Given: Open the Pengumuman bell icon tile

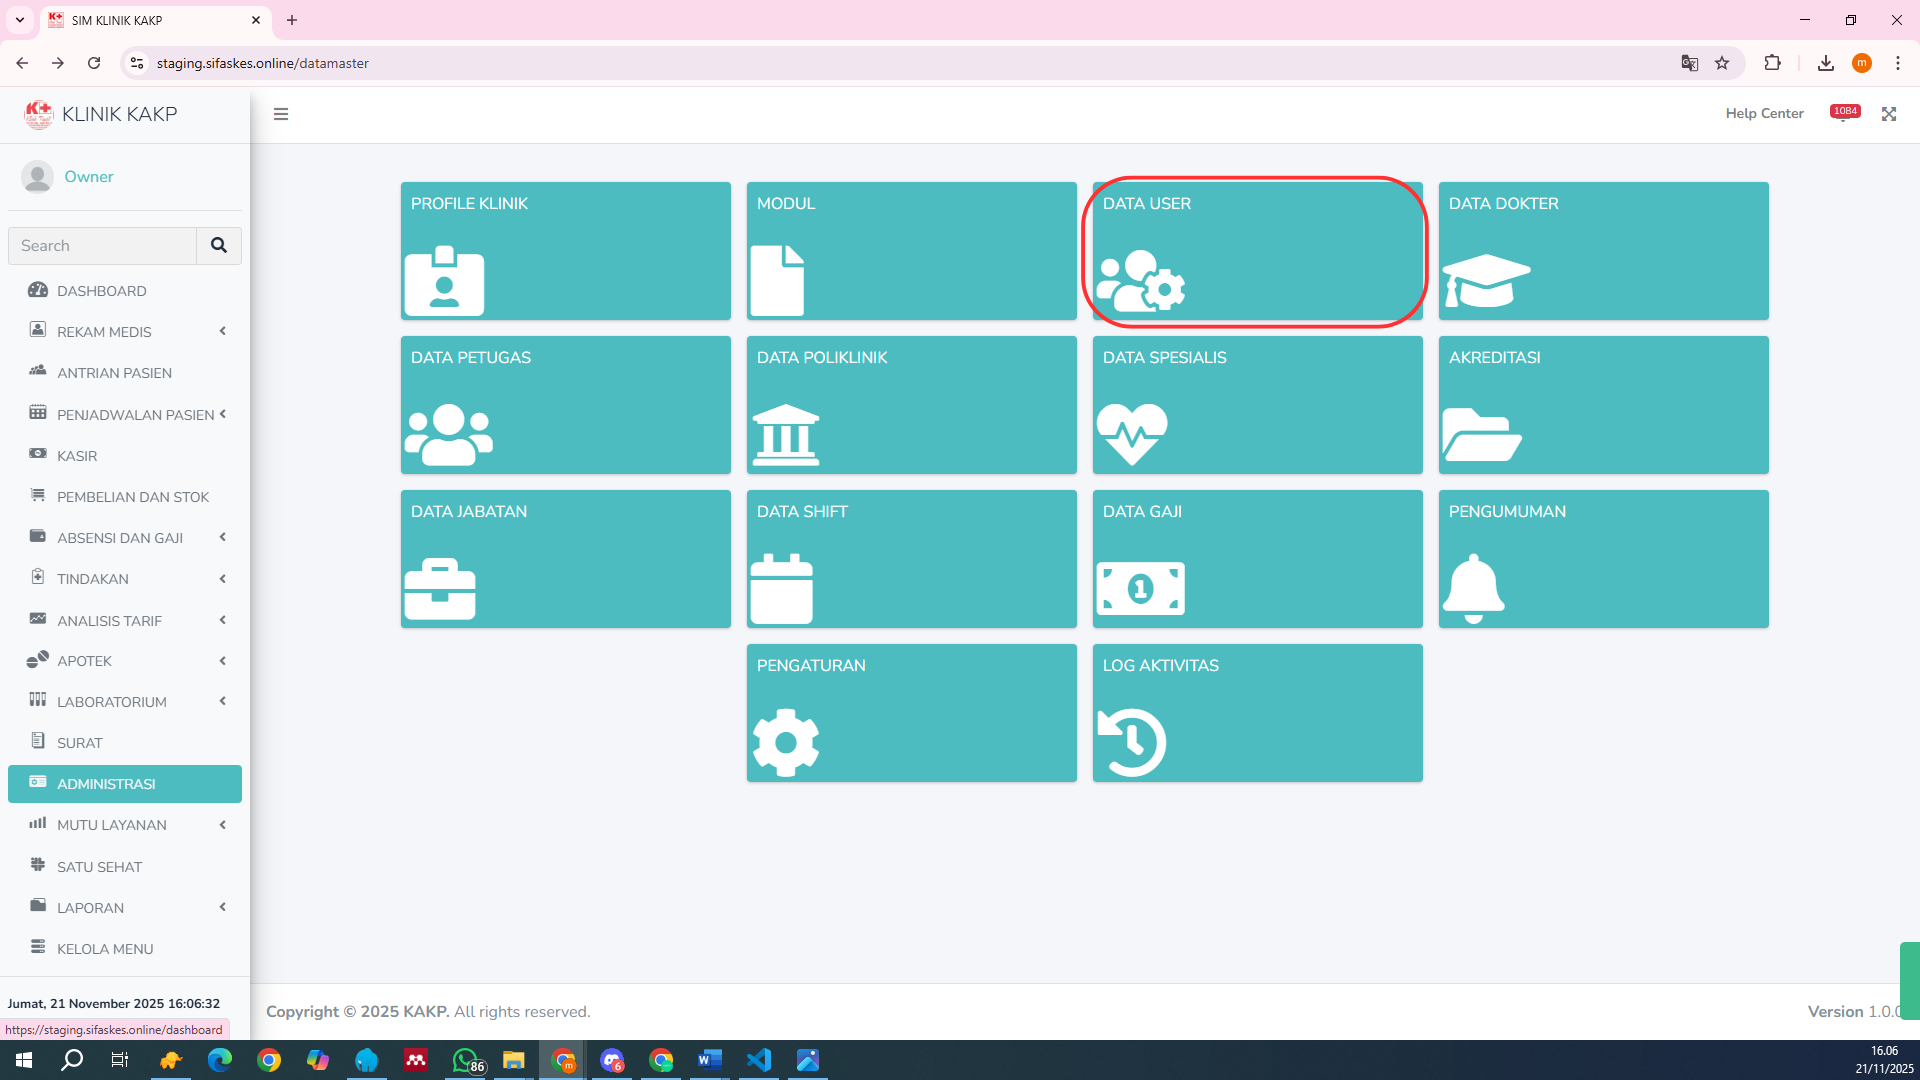Looking at the screenshot, I should (x=1473, y=588).
